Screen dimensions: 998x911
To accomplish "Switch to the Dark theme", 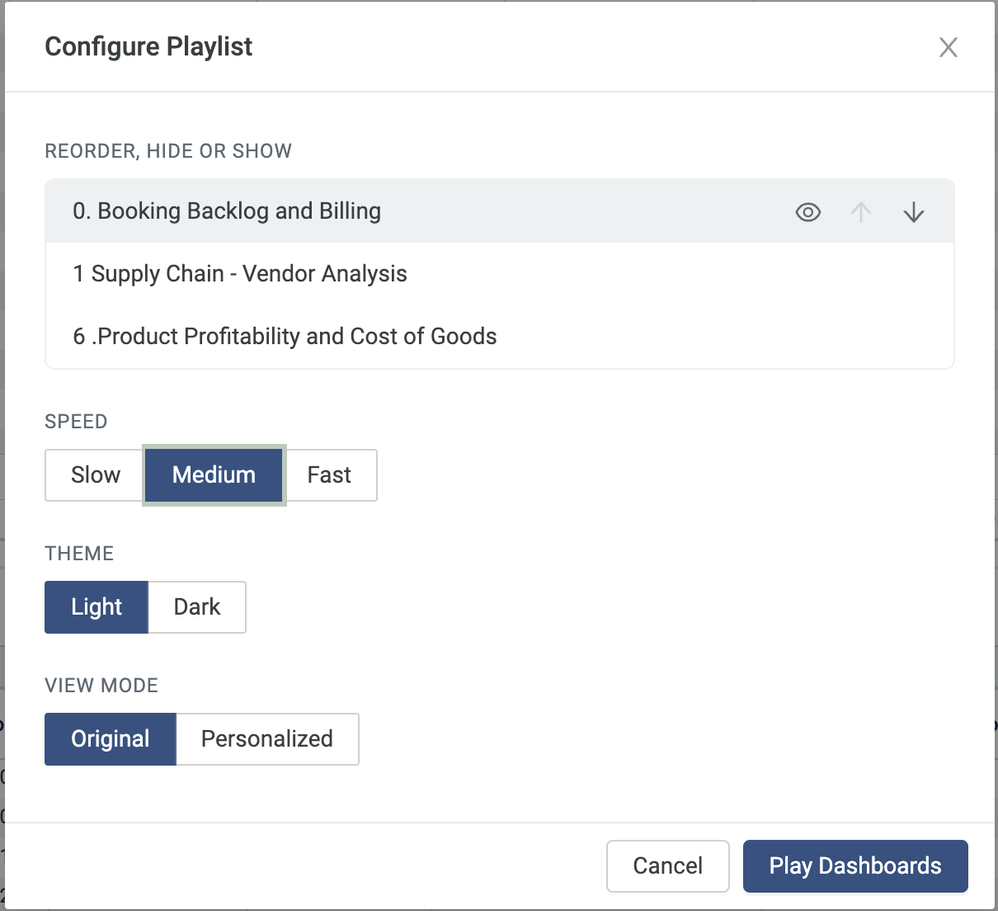I will tap(197, 607).
